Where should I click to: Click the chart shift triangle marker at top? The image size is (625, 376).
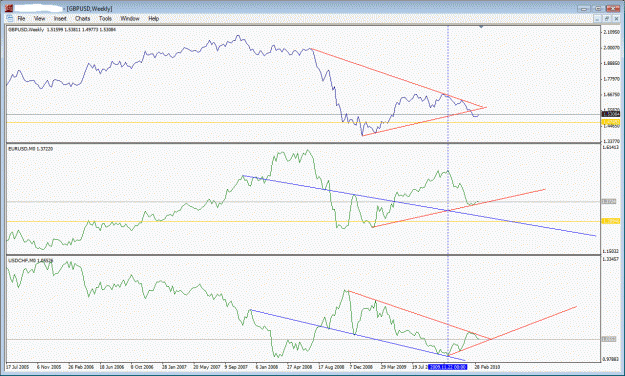coord(481,27)
